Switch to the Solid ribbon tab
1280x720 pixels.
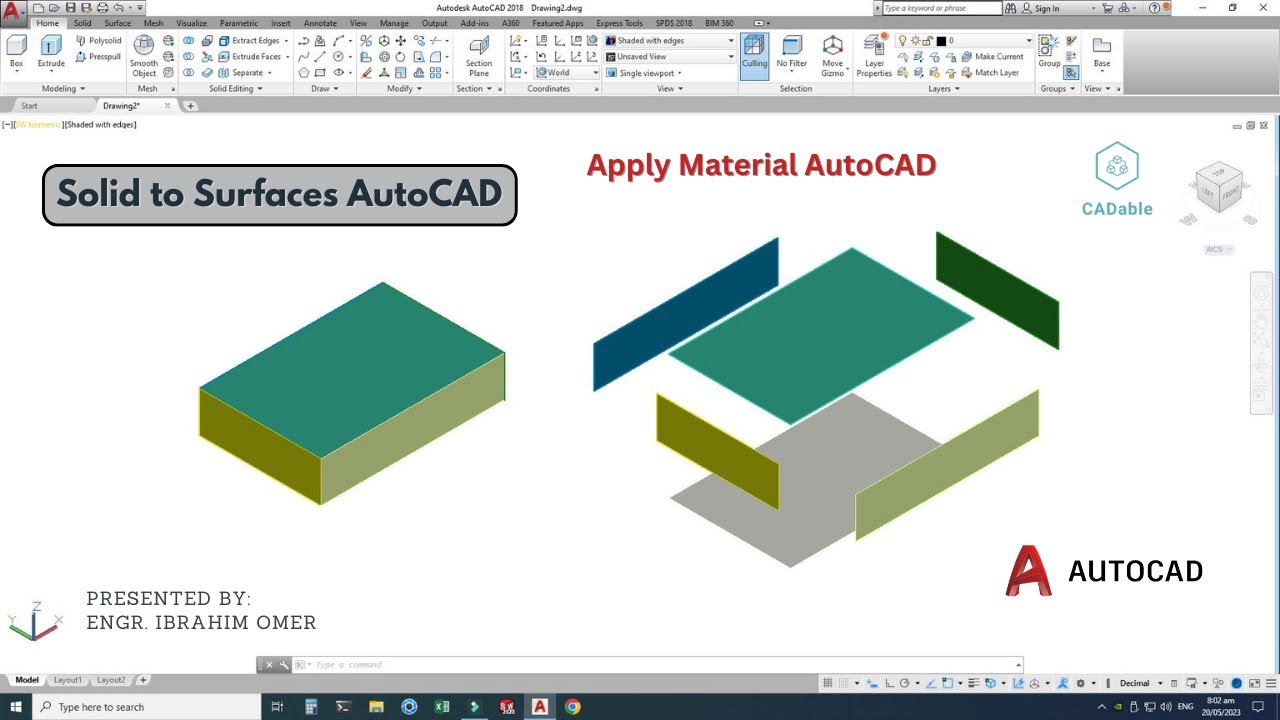coord(82,23)
